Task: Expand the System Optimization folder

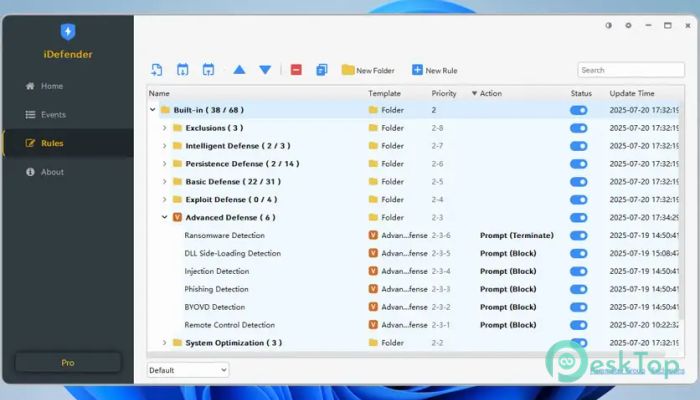Action: tap(164, 343)
